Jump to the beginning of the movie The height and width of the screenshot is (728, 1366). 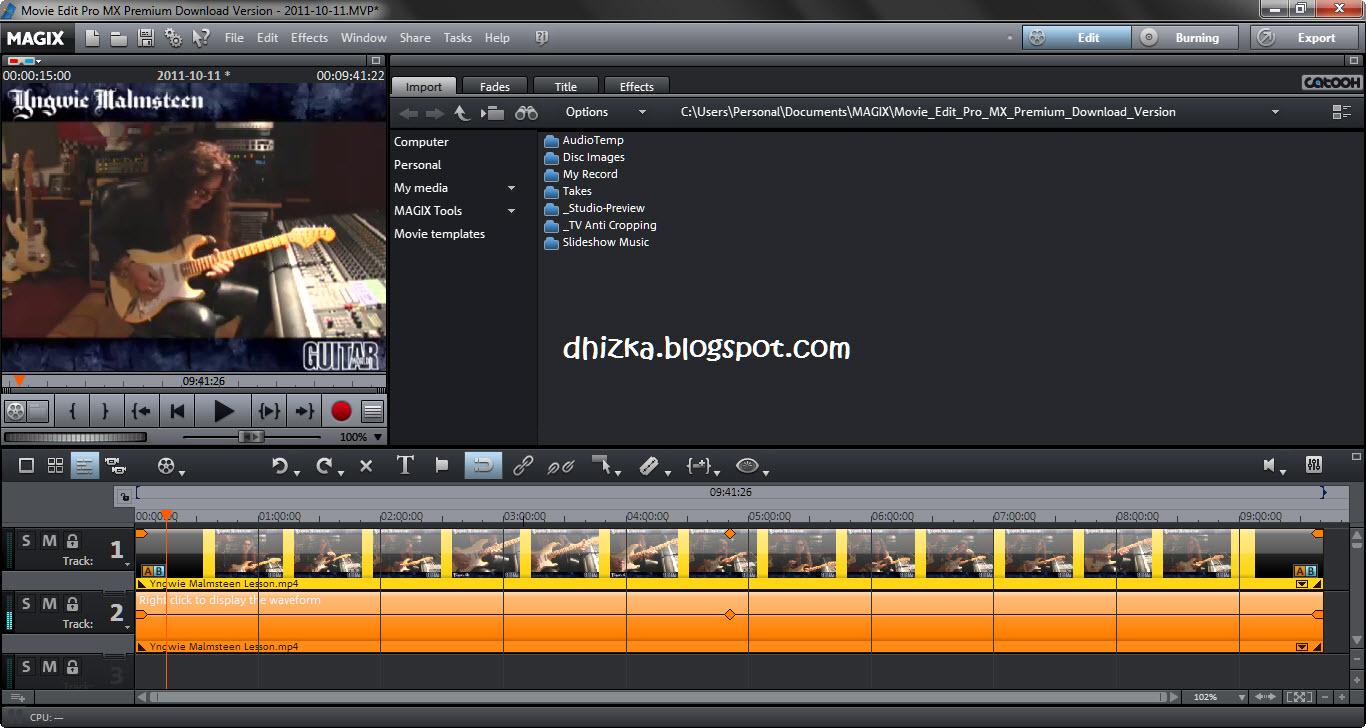177,411
